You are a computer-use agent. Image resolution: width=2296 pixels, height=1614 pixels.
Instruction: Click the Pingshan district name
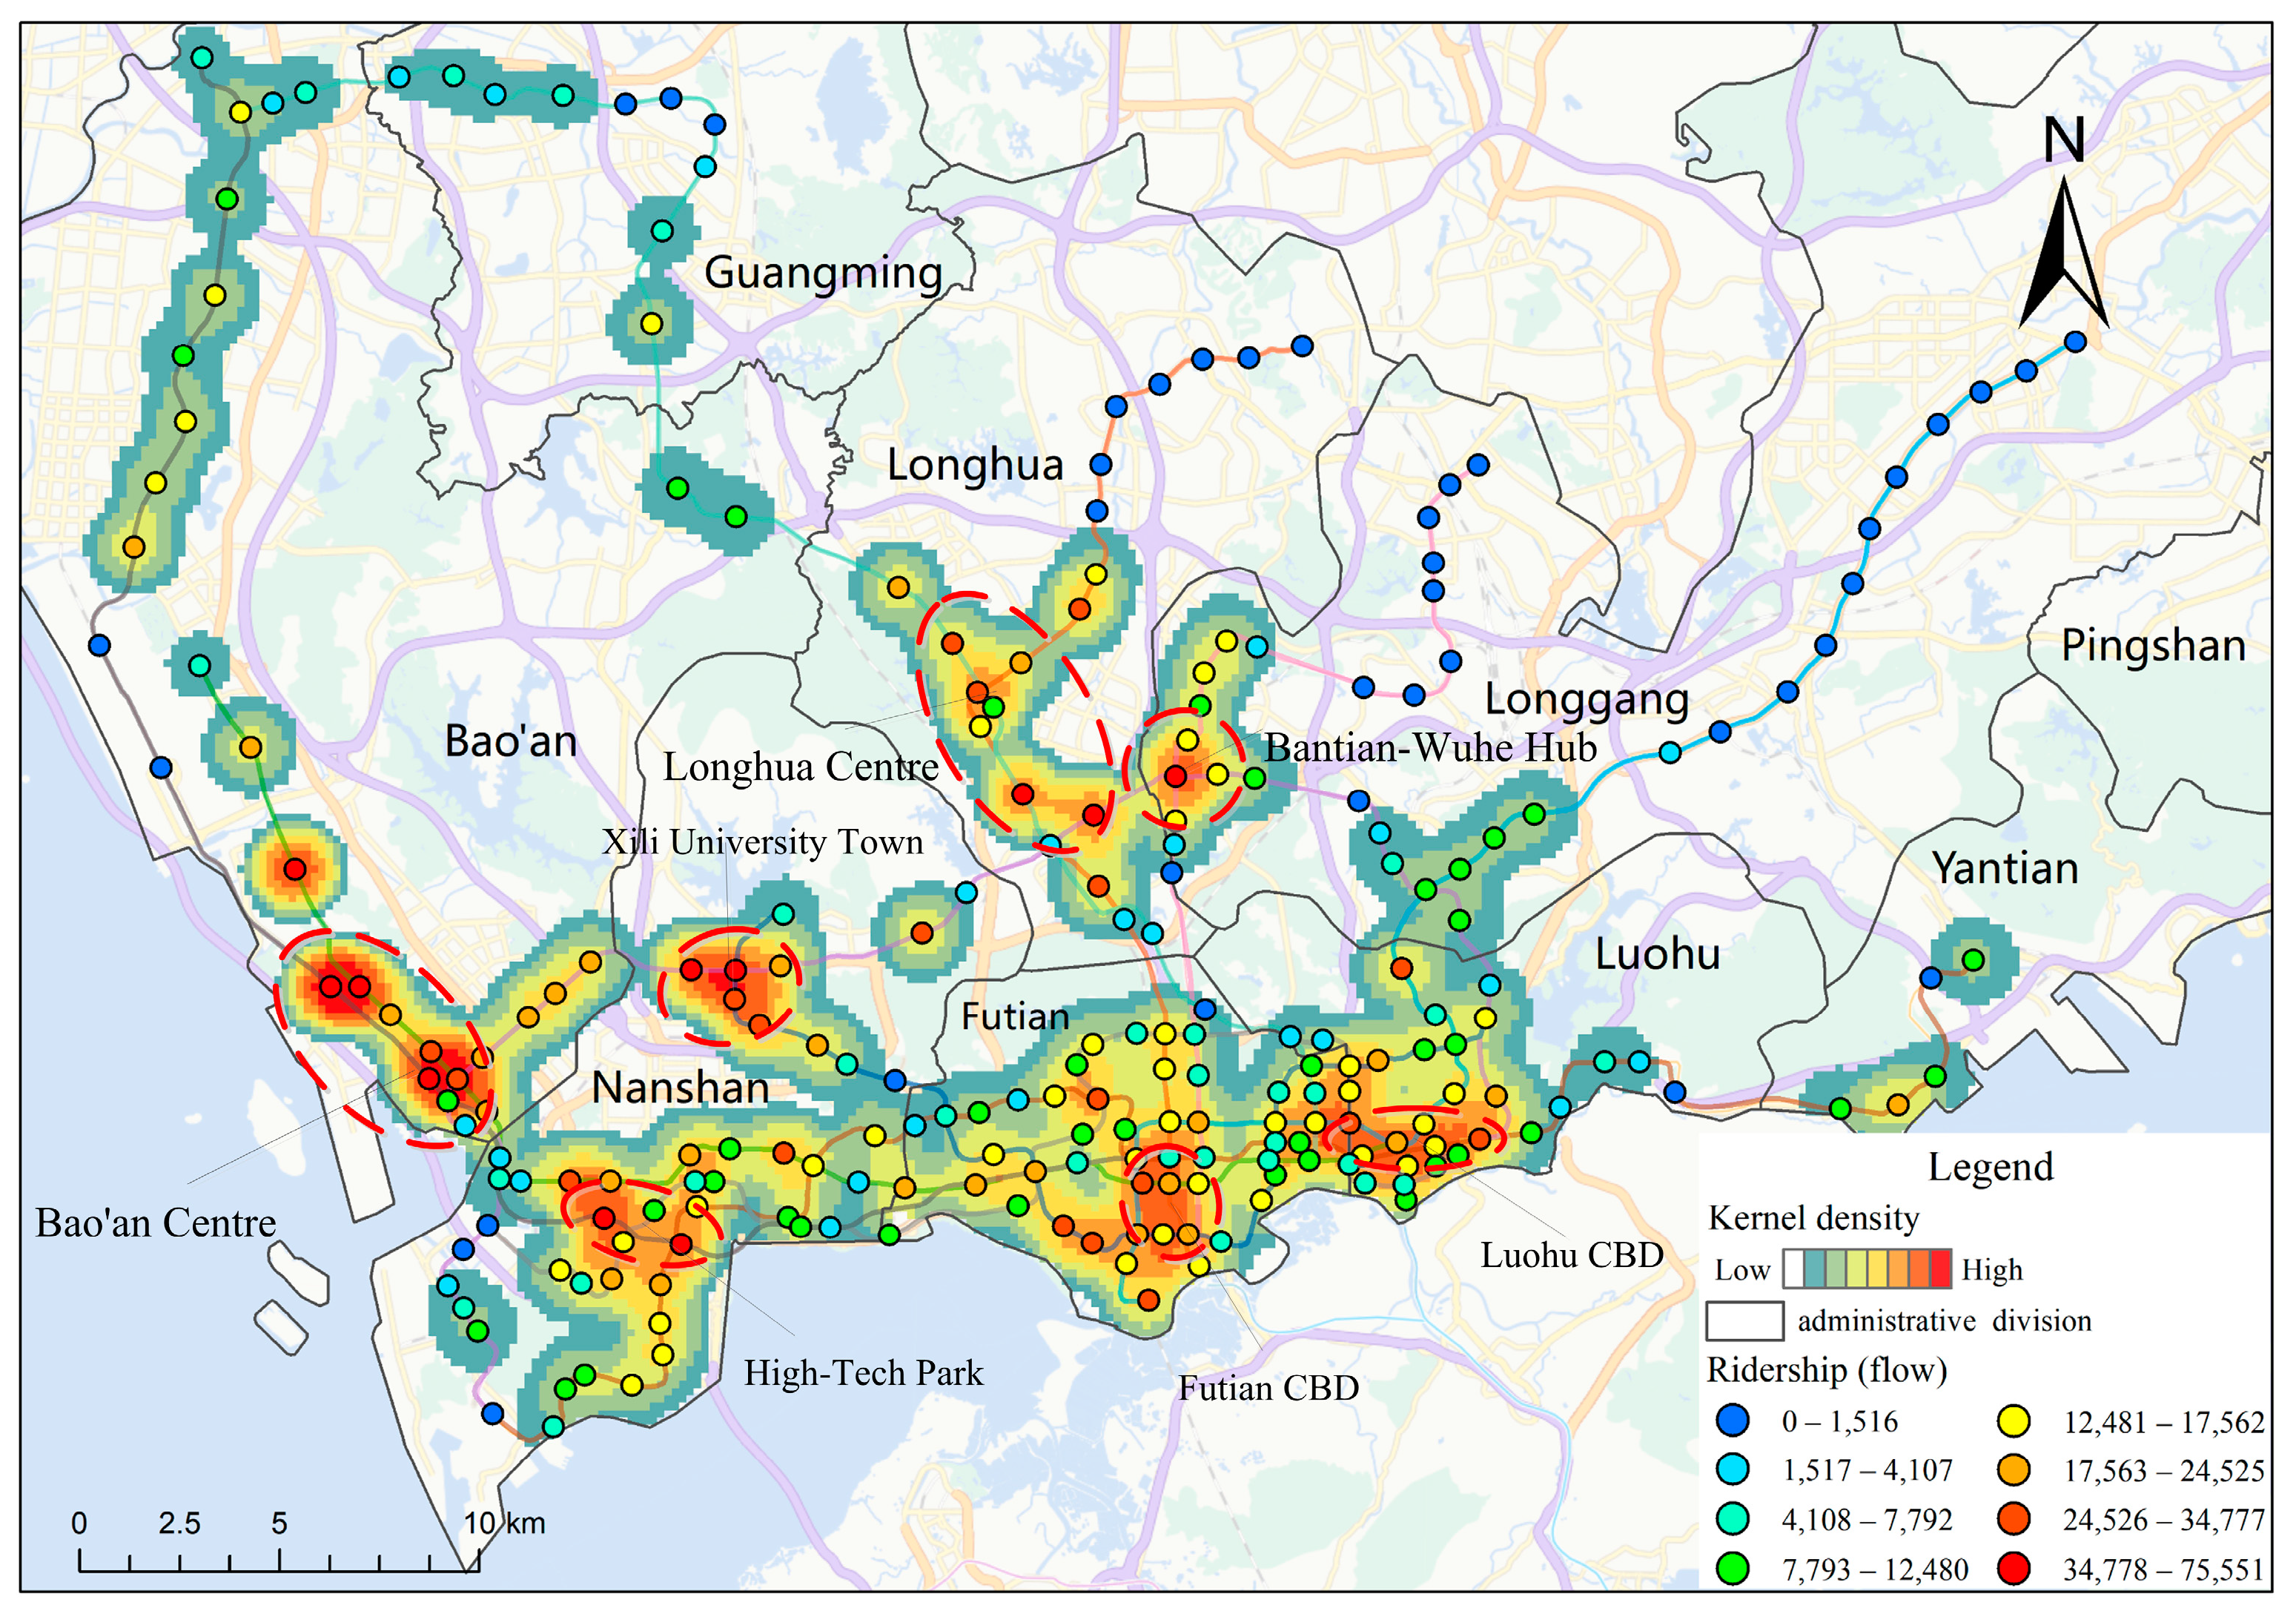click(2153, 646)
